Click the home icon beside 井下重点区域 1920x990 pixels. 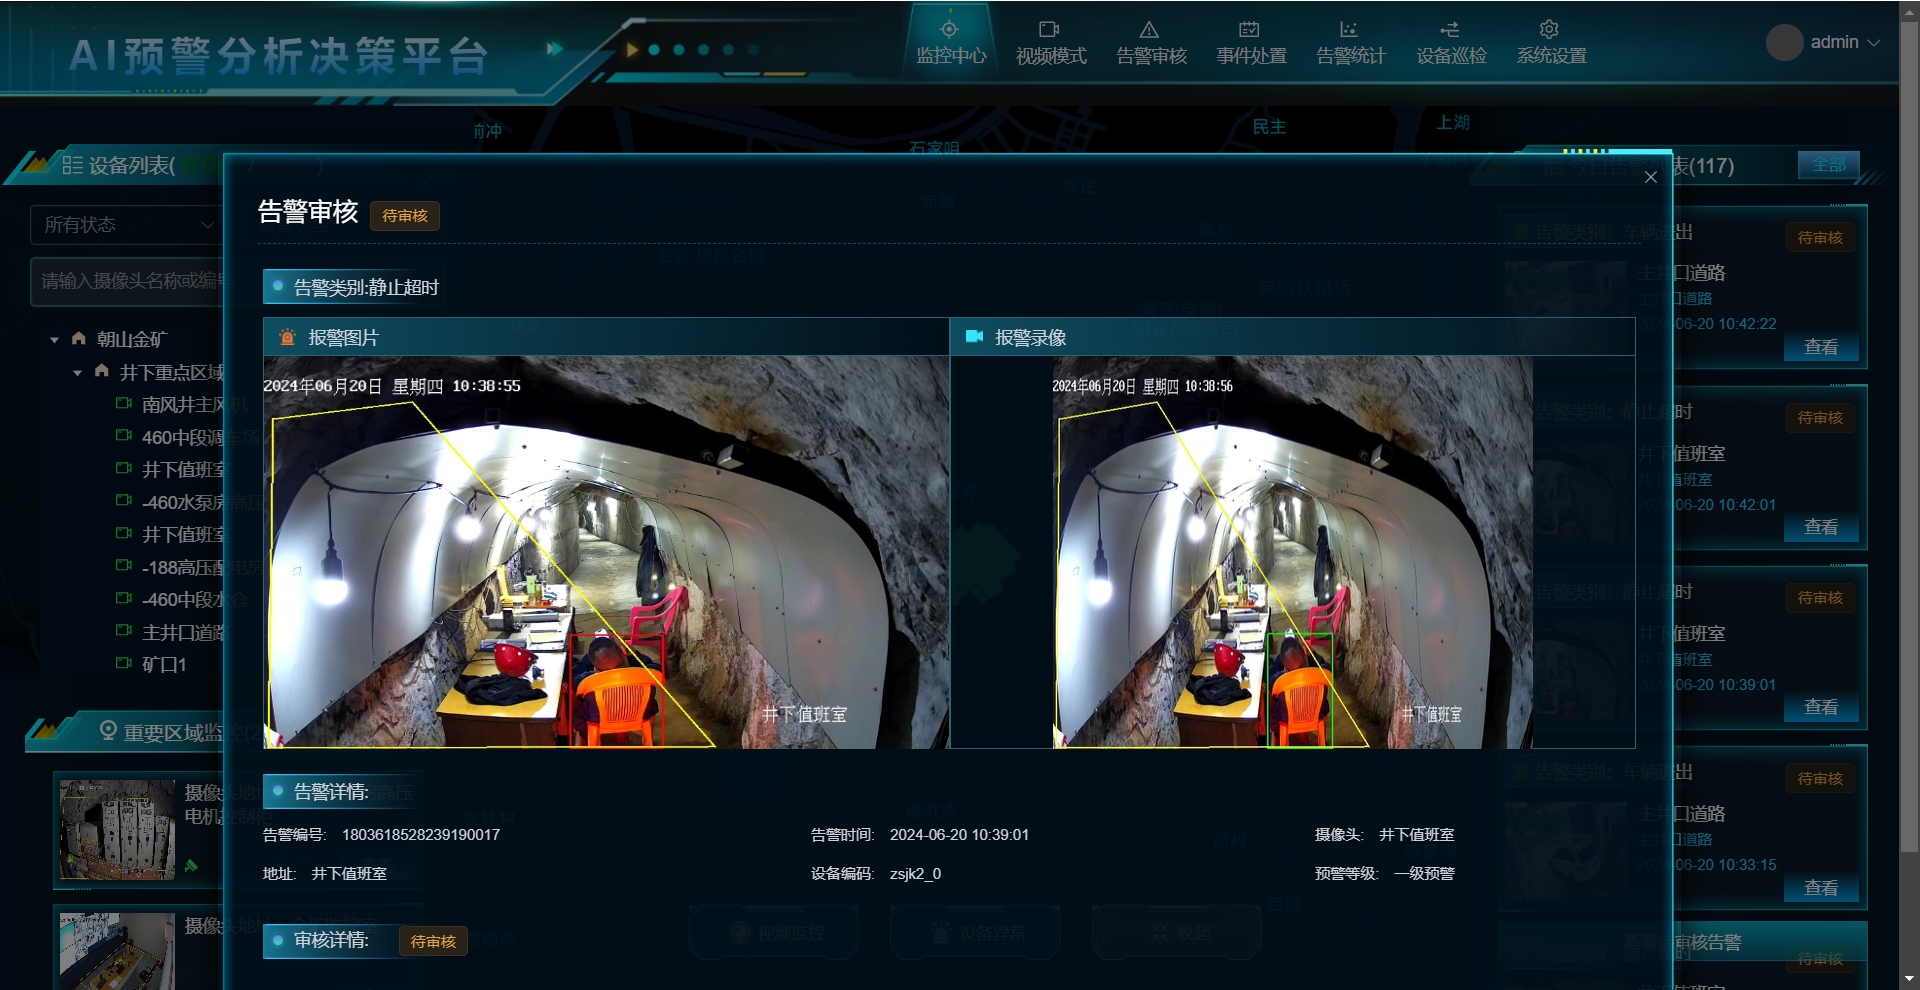click(x=101, y=371)
